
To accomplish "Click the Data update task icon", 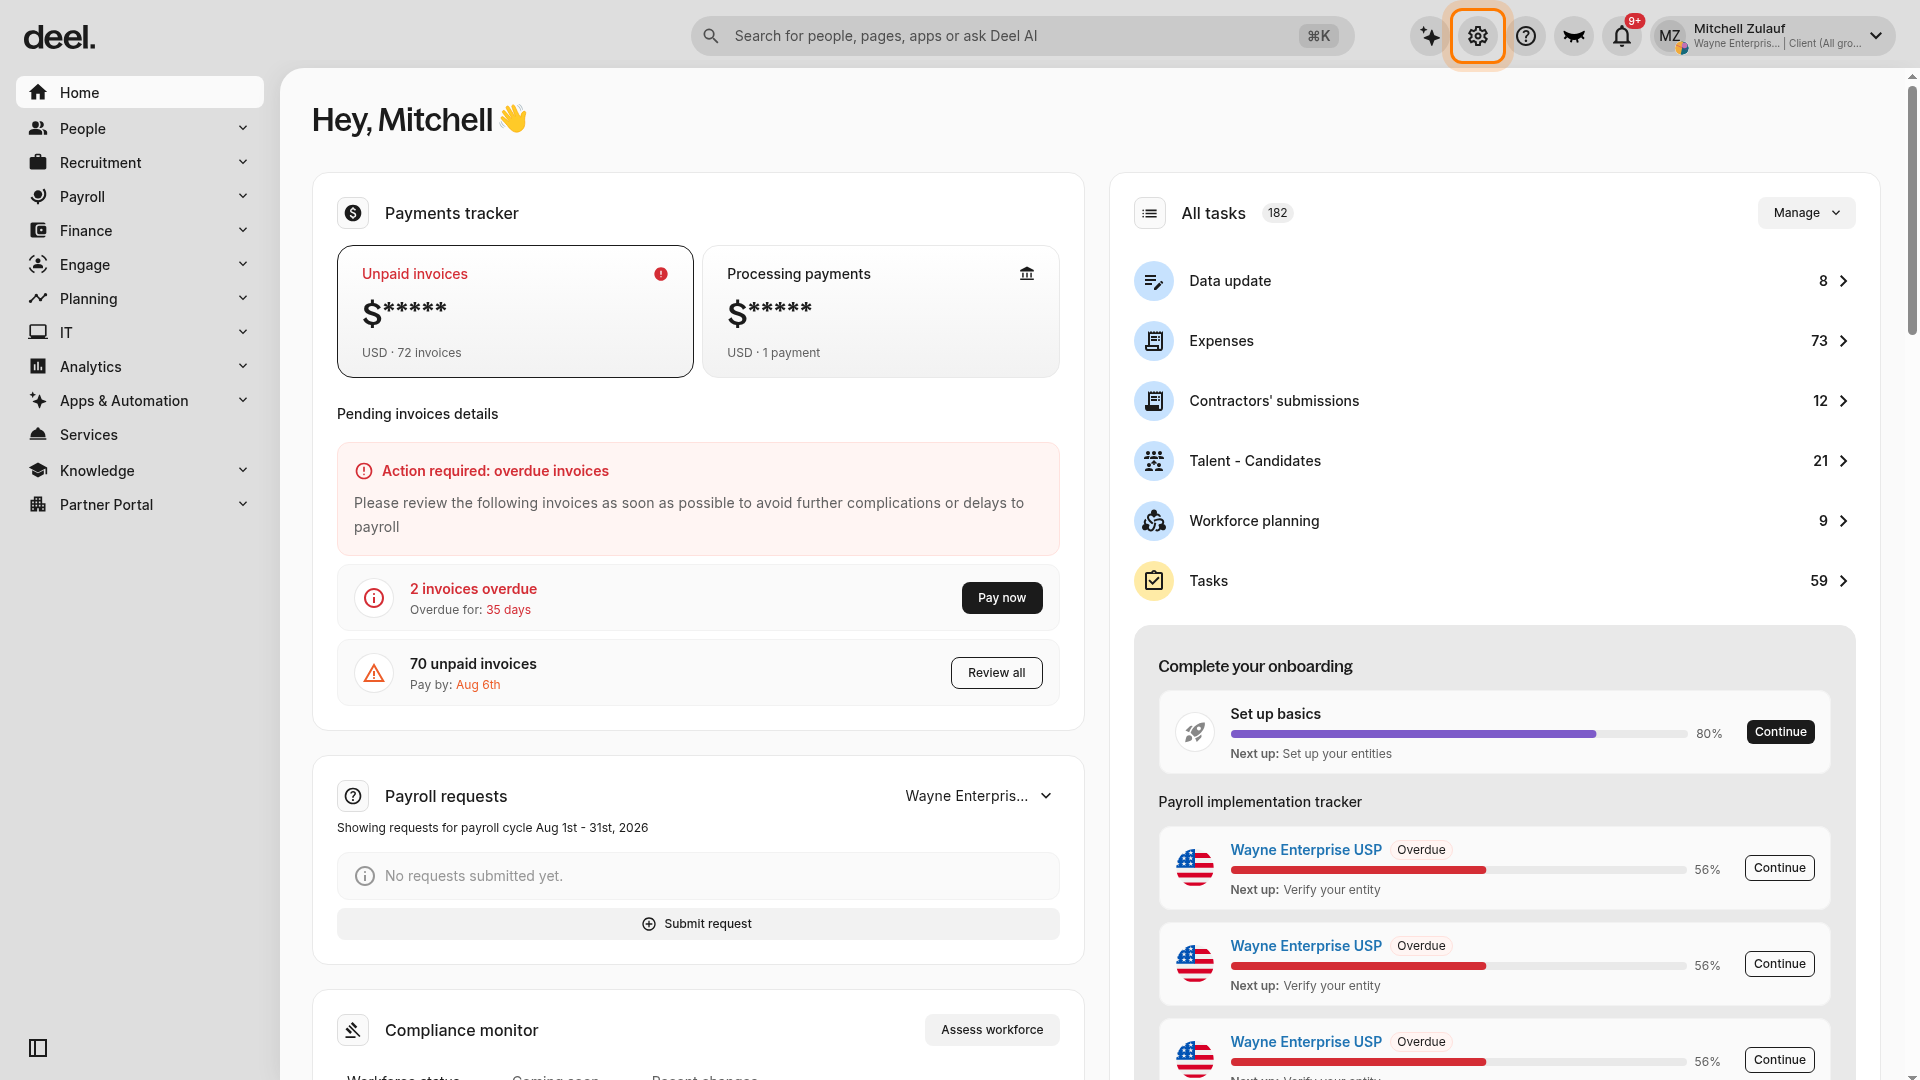I will pyautogui.click(x=1154, y=281).
